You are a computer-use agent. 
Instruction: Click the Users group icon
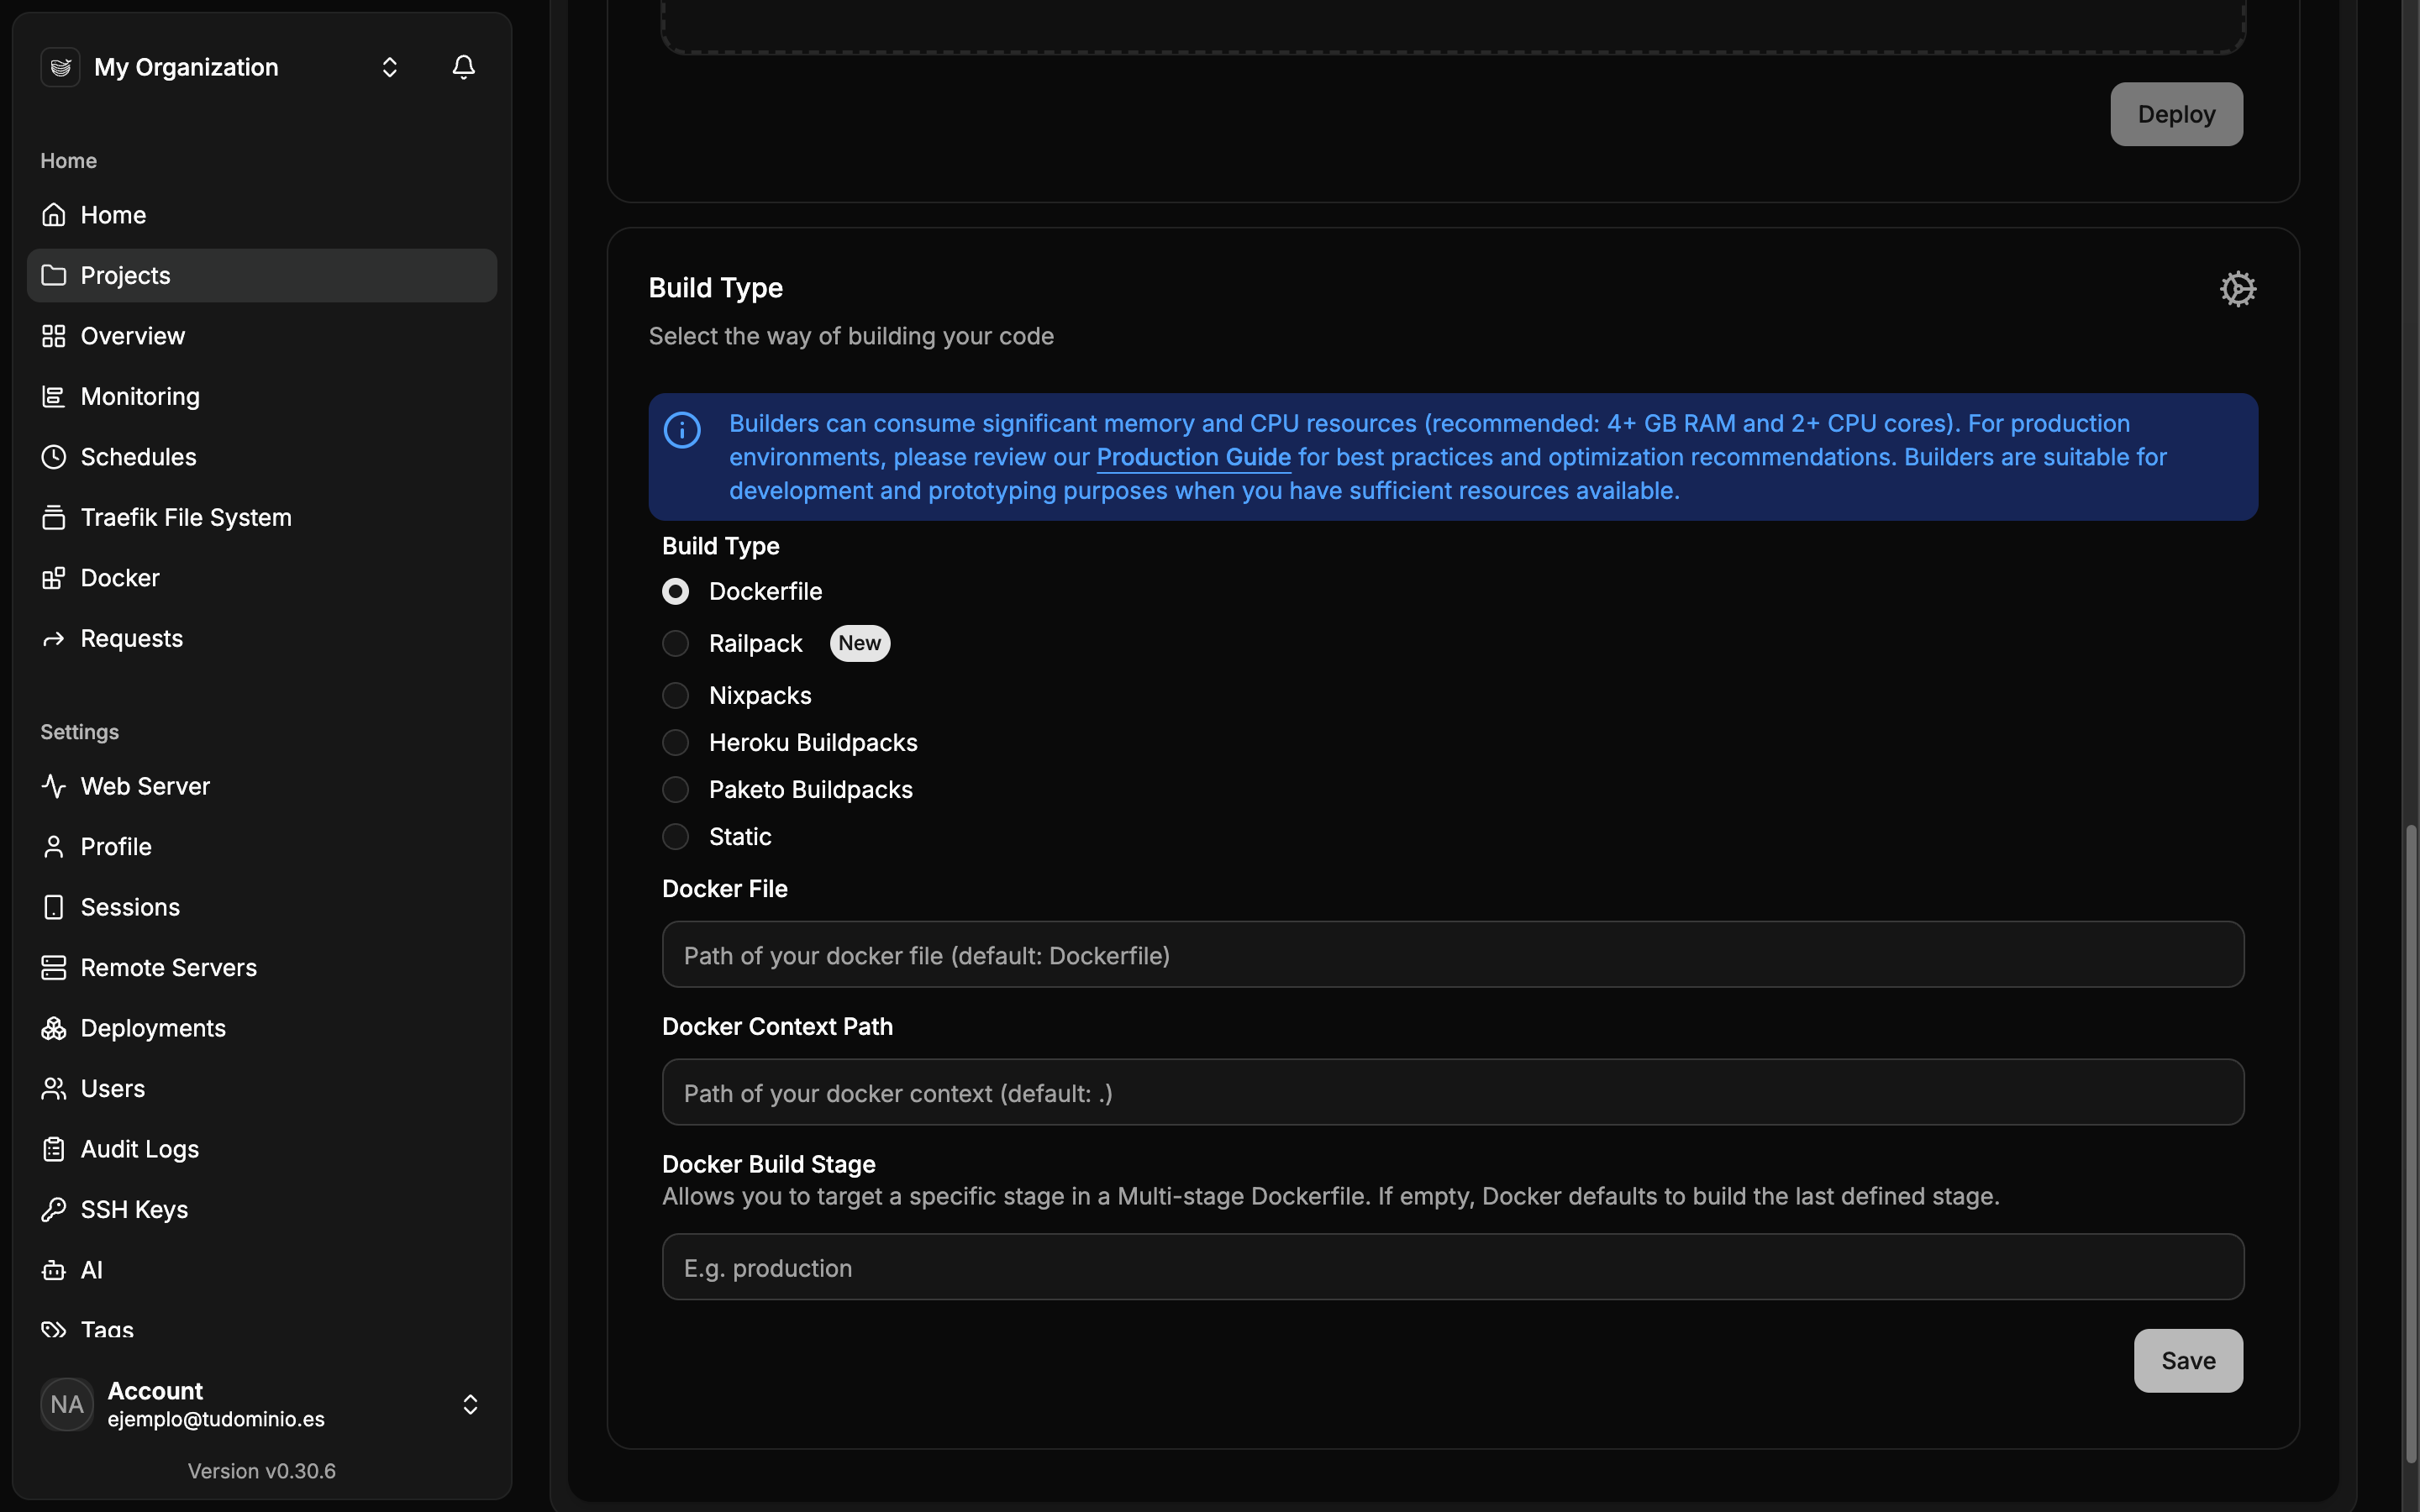pyautogui.click(x=54, y=1089)
